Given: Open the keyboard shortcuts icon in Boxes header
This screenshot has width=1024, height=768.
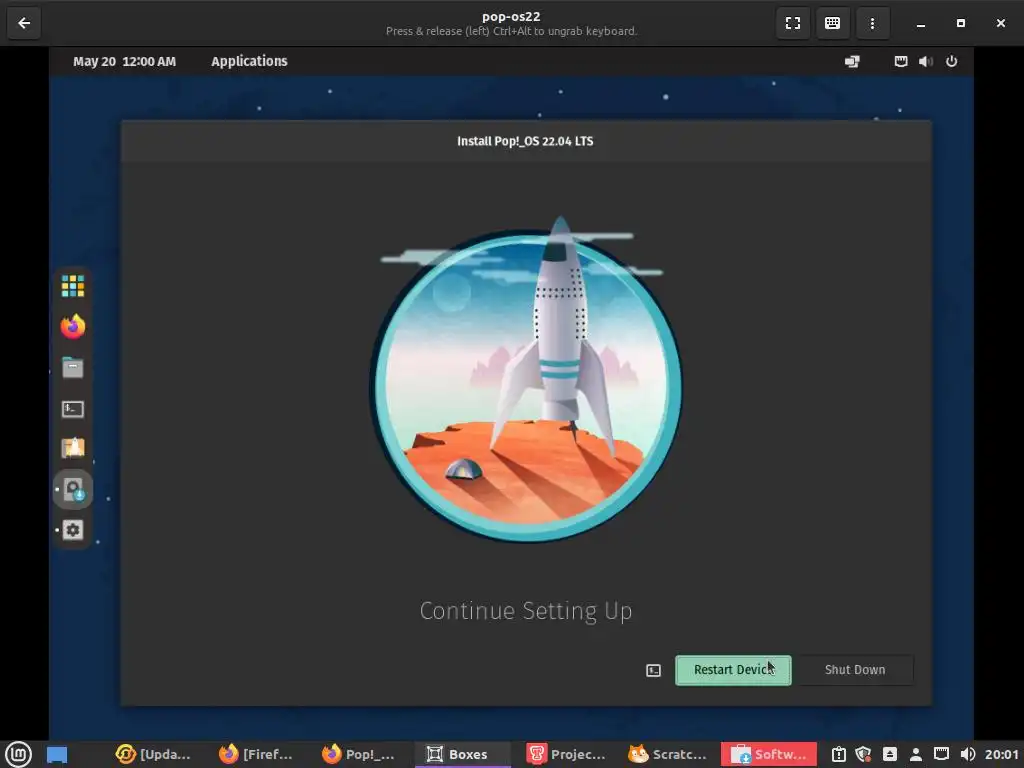Looking at the screenshot, I should (x=833, y=23).
